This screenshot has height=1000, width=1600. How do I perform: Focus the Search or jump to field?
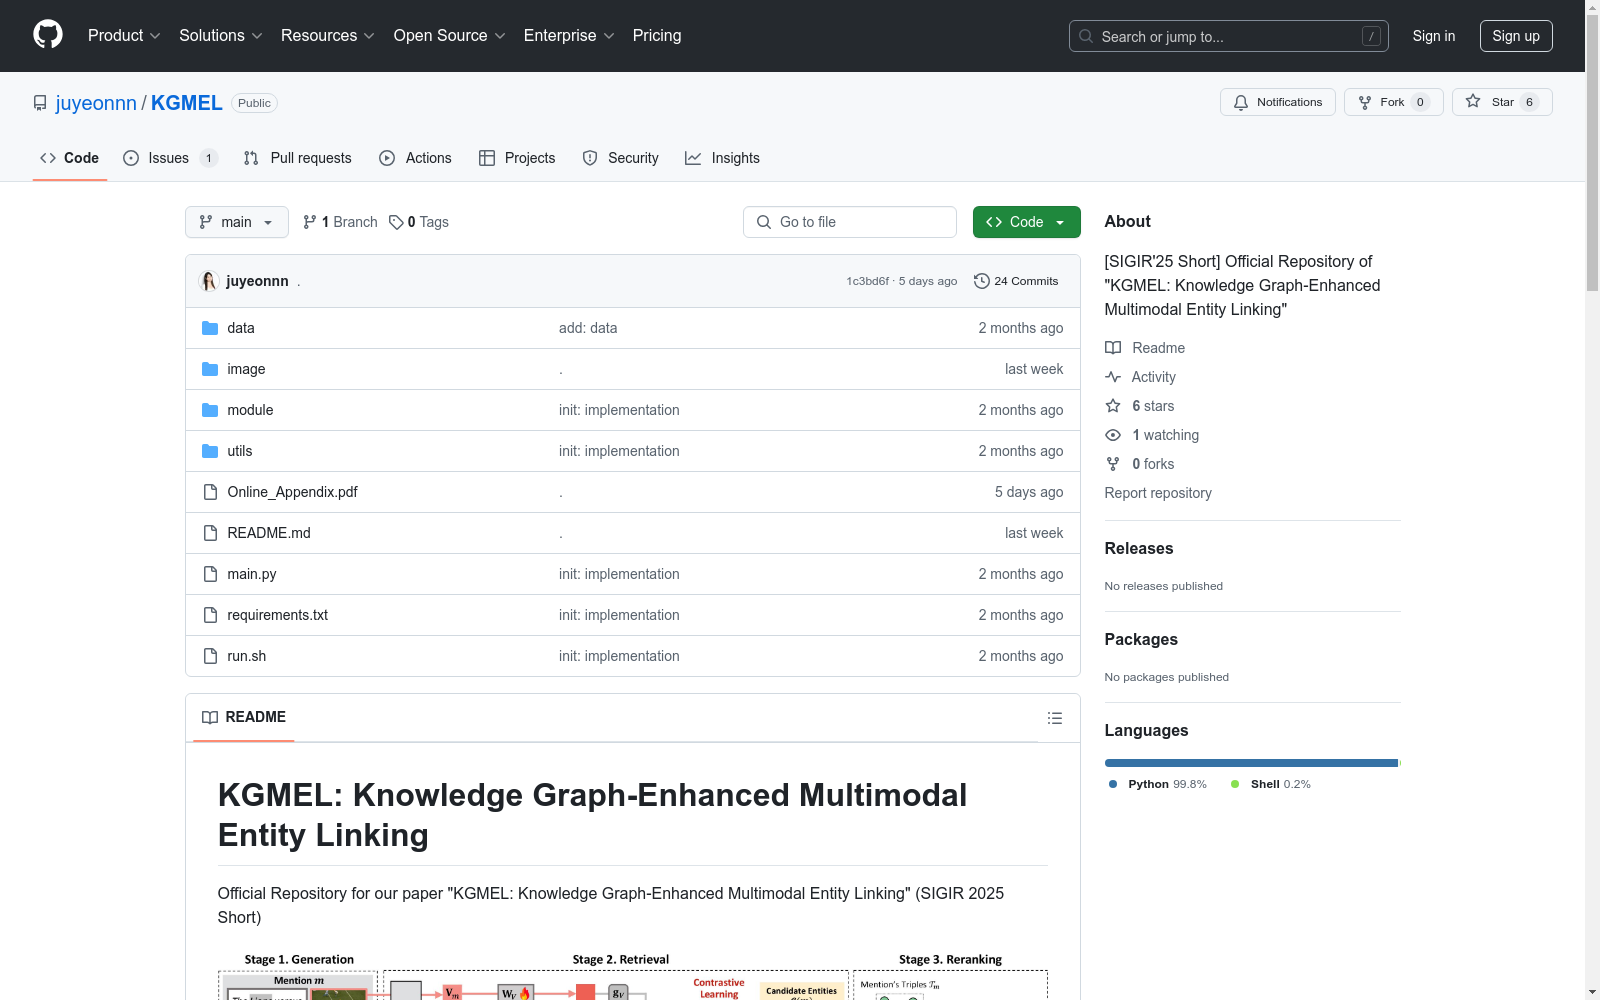[1229, 36]
